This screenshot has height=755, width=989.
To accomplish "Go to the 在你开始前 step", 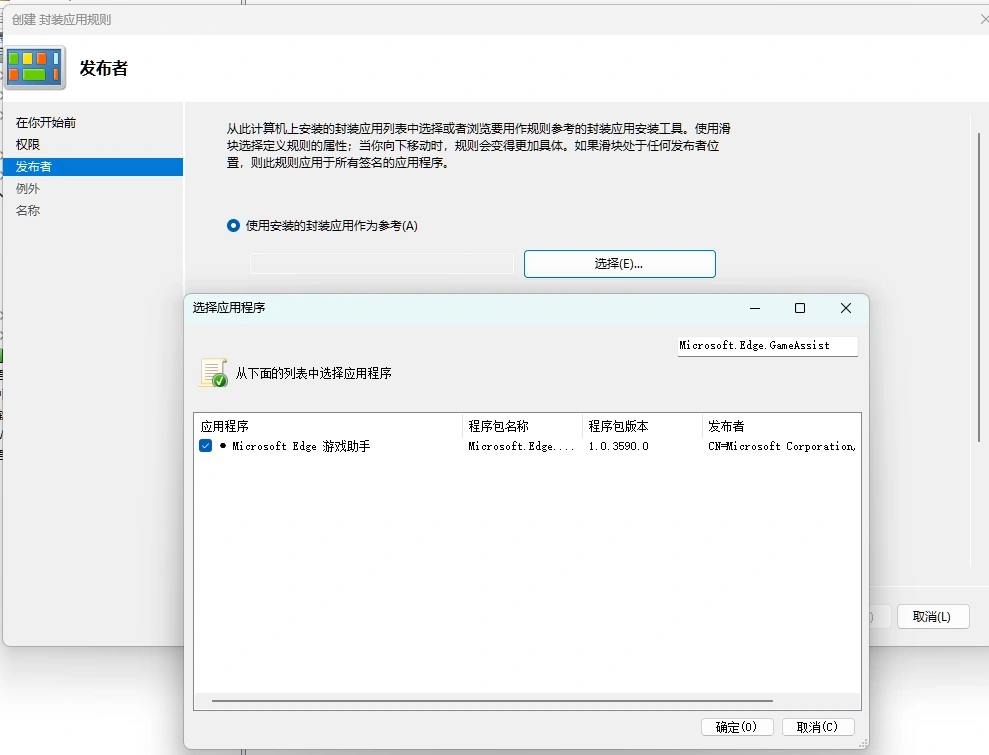I will [x=46, y=123].
